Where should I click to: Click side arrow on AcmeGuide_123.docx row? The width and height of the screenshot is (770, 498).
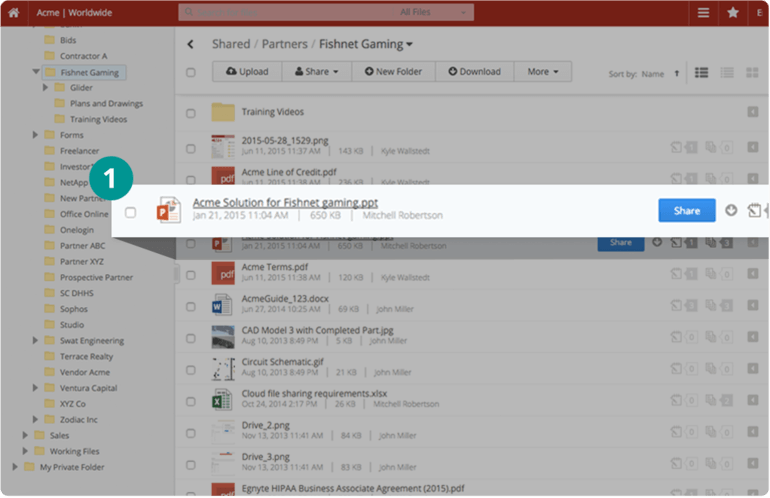pos(752,305)
